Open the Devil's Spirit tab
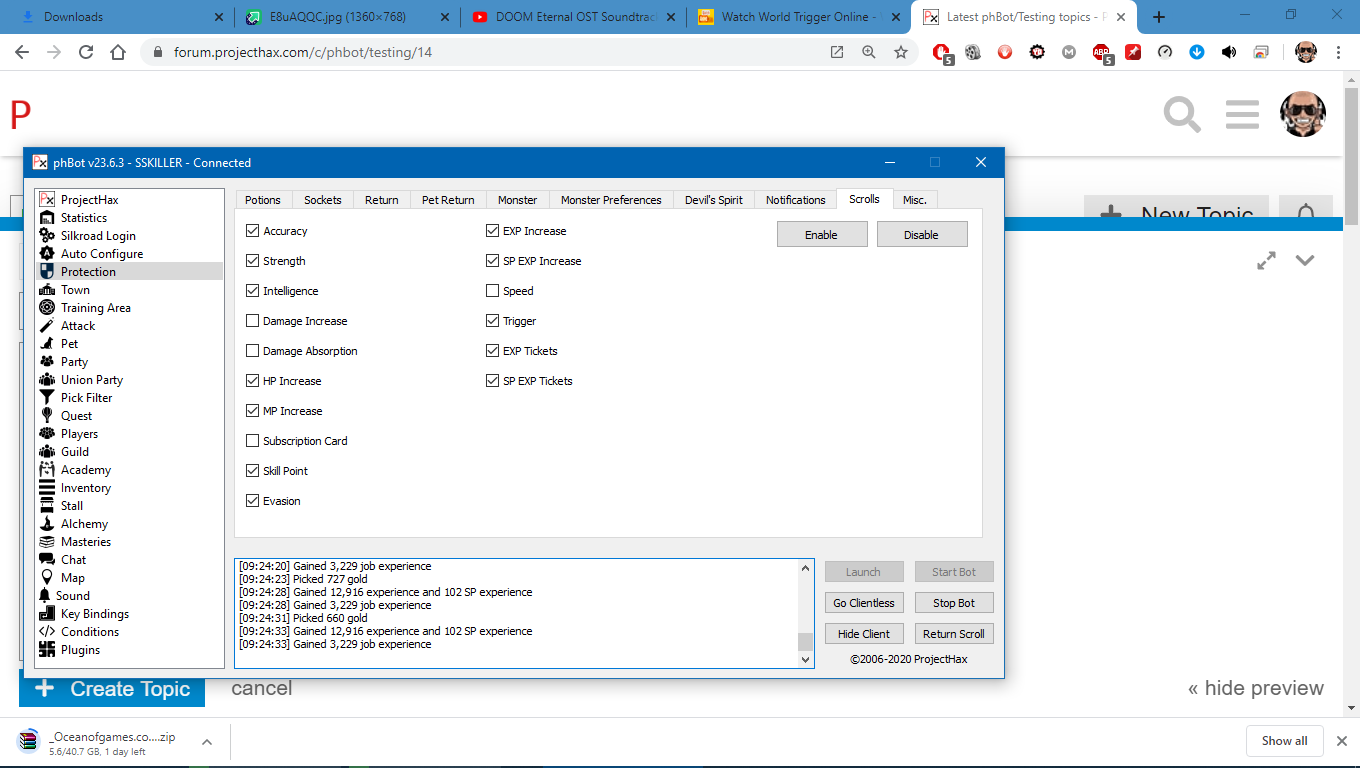Viewport: 1360px width, 768px height. click(x=713, y=200)
